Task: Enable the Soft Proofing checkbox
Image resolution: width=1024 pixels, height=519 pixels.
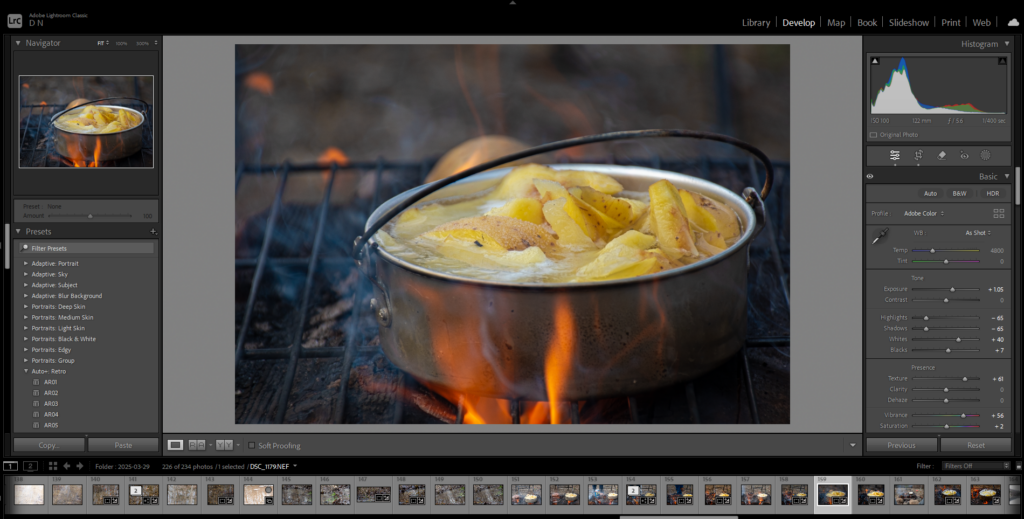Action: (251, 445)
